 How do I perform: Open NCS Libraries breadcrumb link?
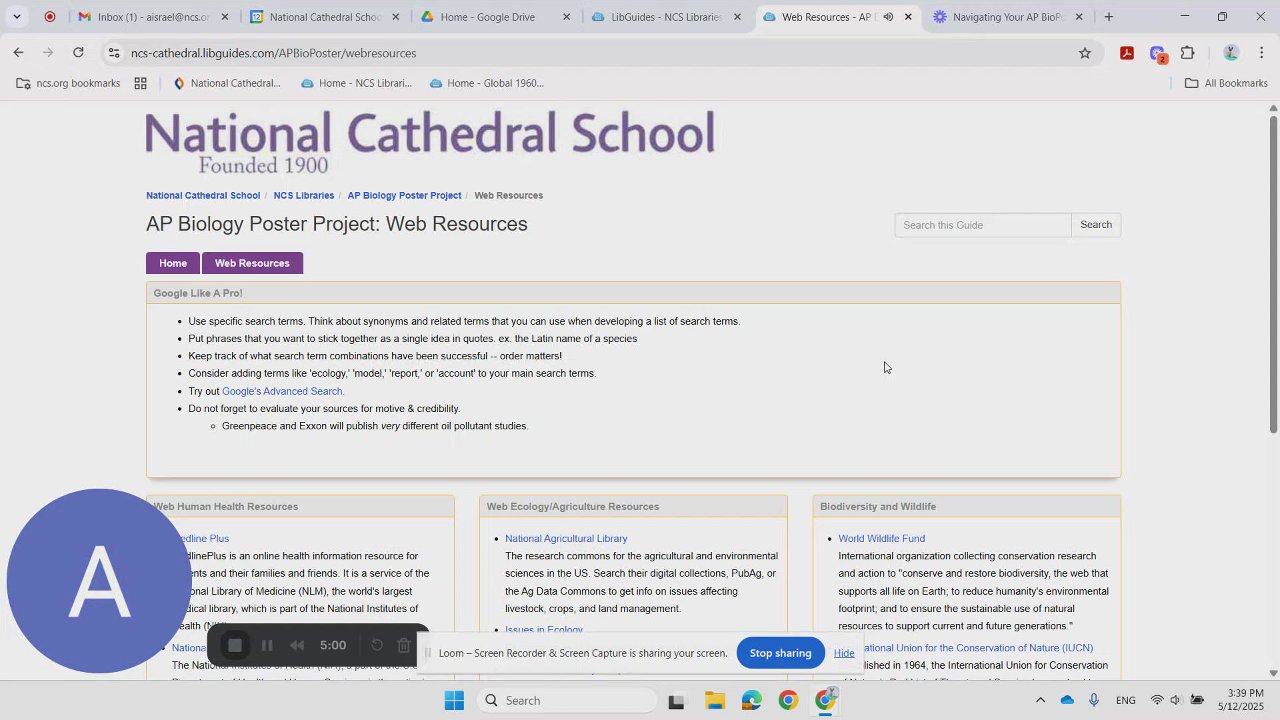(304, 196)
